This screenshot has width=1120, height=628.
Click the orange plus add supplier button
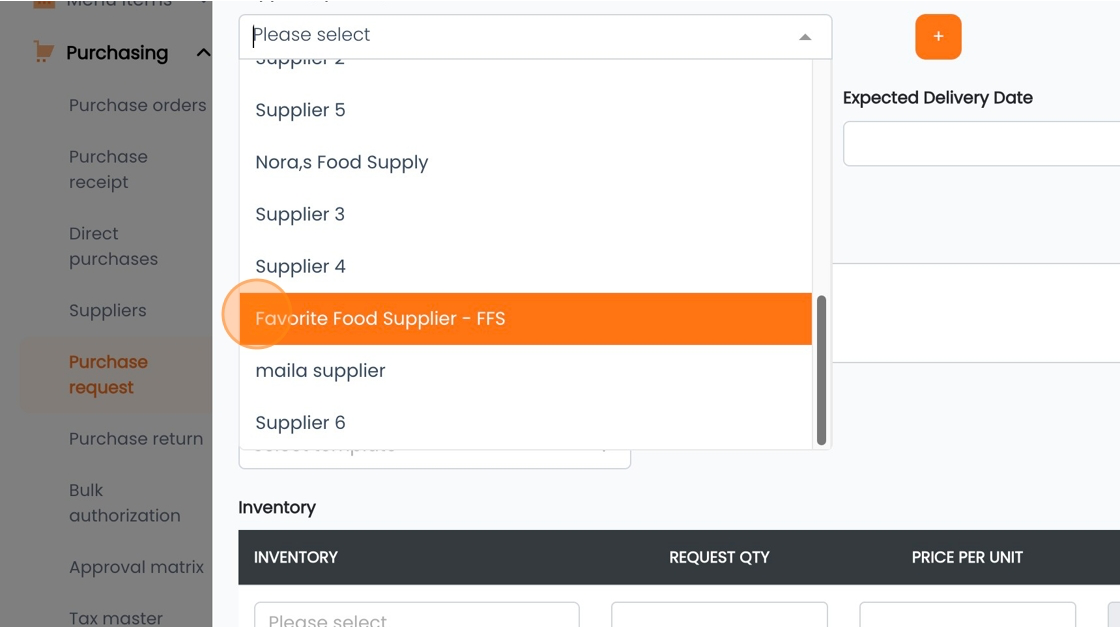click(x=938, y=36)
